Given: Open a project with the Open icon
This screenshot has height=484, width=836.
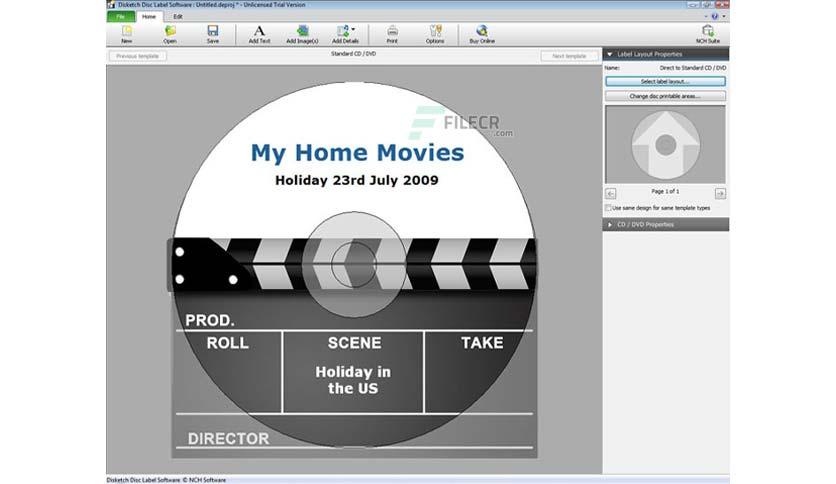Looking at the screenshot, I should (x=170, y=33).
